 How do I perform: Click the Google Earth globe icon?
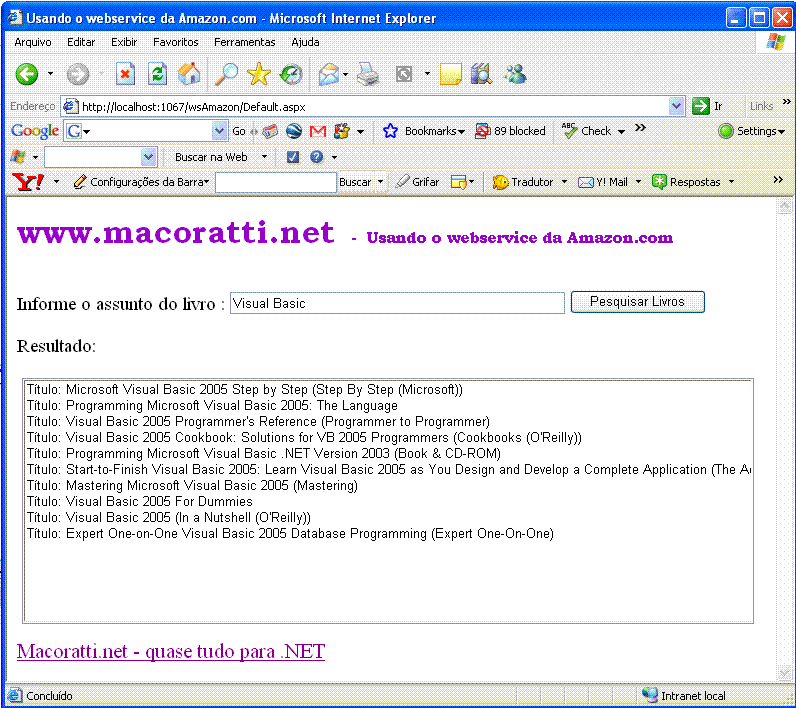tap(294, 131)
